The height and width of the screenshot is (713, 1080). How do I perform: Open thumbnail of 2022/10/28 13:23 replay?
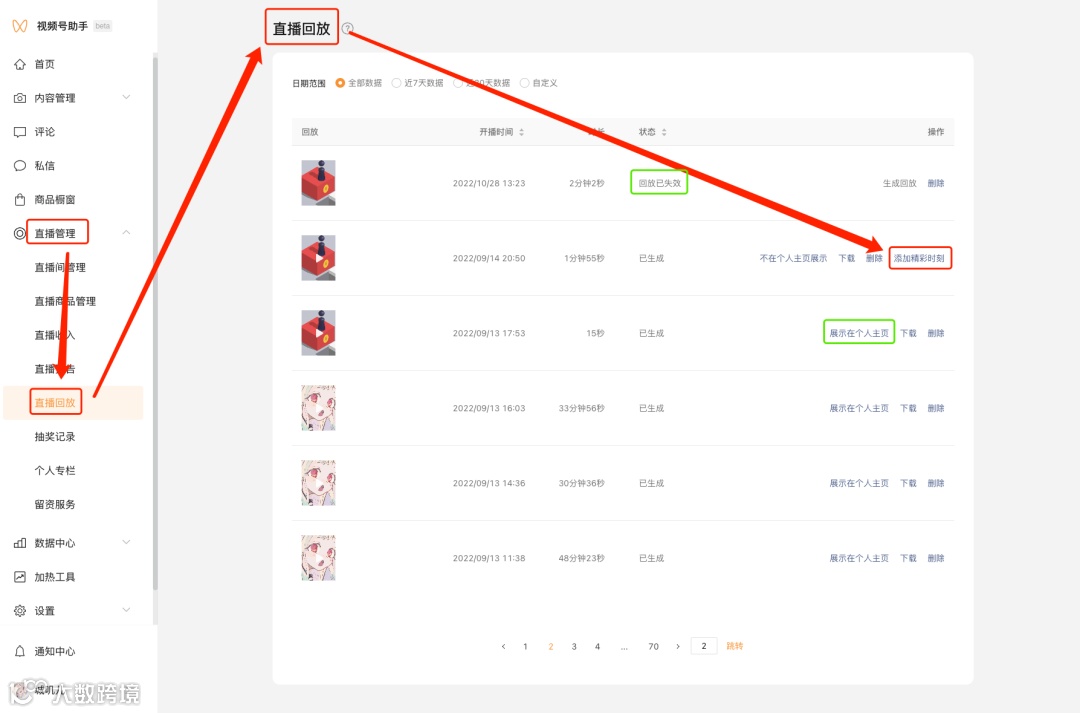click(318, 183)
